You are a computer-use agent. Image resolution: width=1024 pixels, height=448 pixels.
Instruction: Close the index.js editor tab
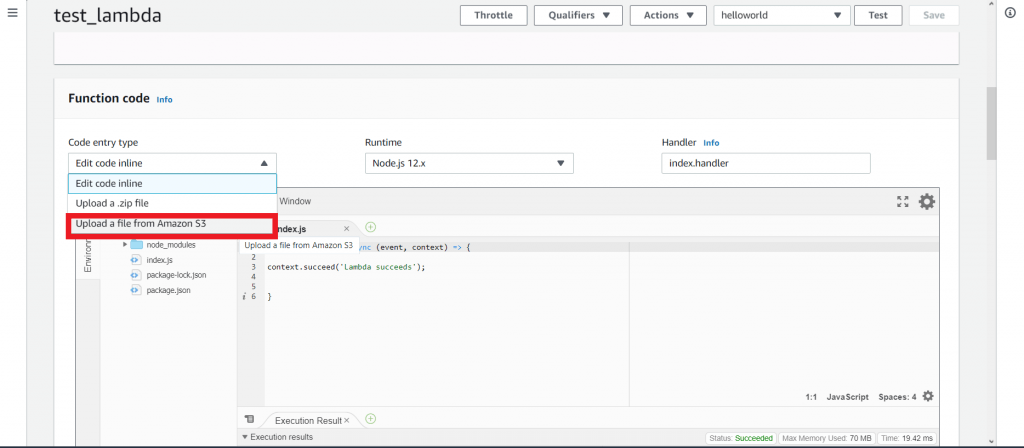pos(346,229)
